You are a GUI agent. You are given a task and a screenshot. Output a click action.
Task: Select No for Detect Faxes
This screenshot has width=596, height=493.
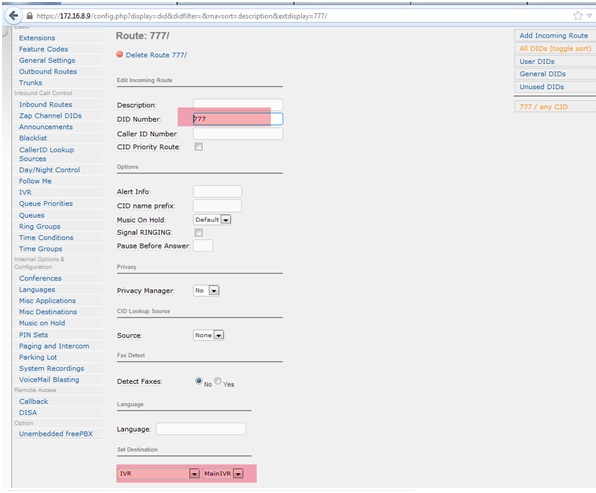[198, 380]
